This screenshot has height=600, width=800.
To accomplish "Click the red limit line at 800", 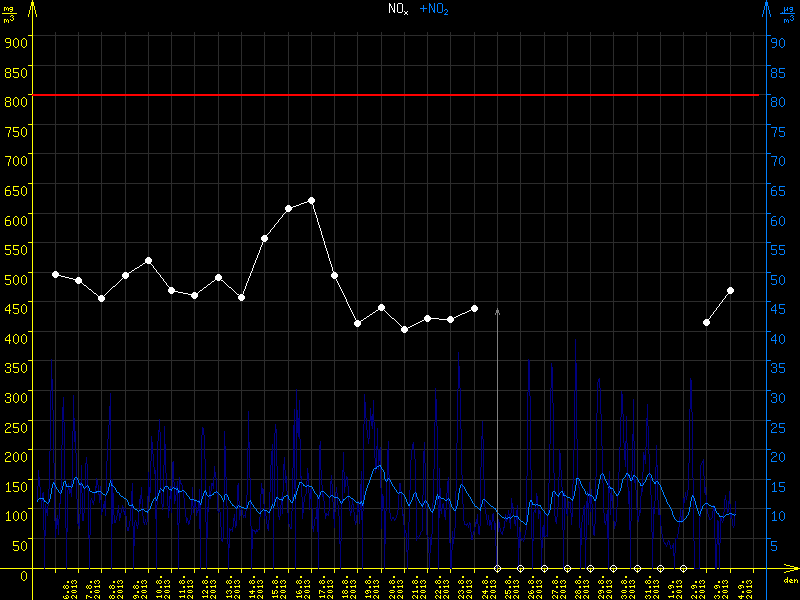I will (x=400, y=95).
